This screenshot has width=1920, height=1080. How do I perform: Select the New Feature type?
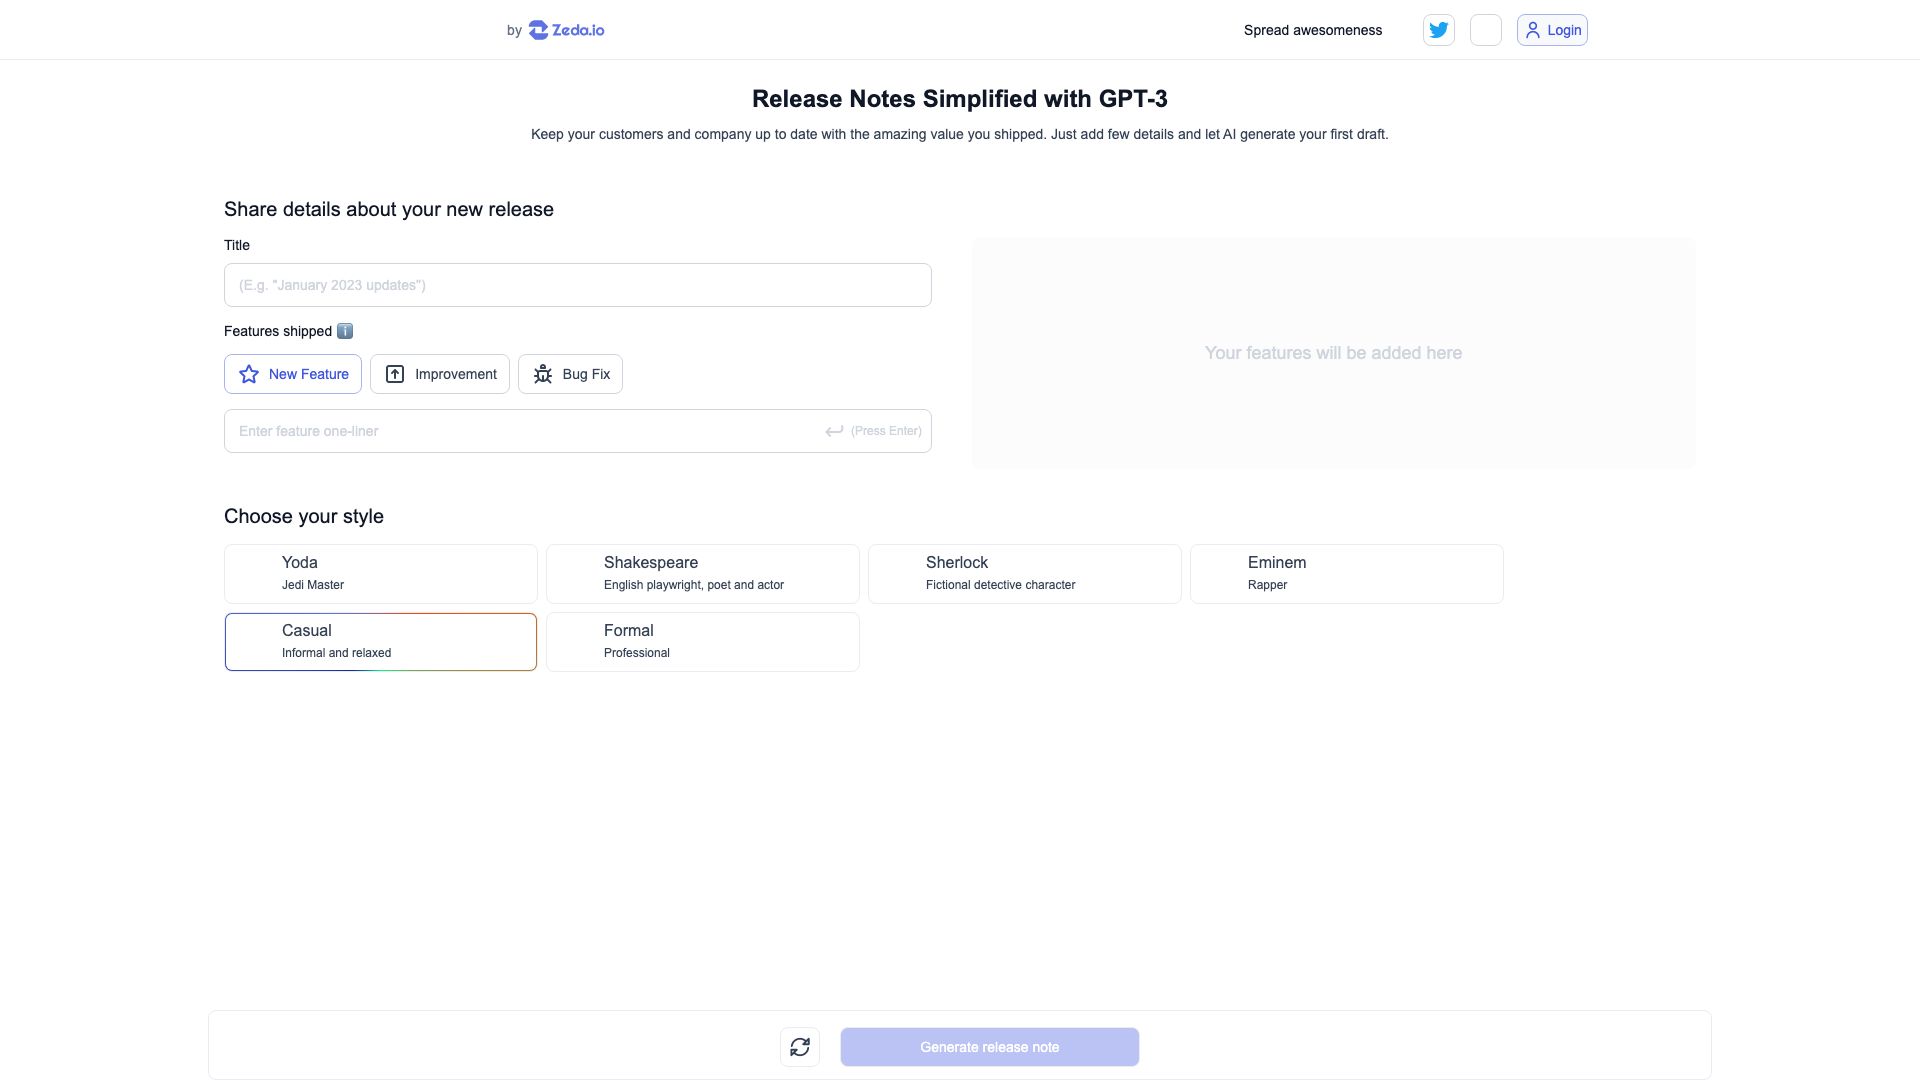coord(293,374)
